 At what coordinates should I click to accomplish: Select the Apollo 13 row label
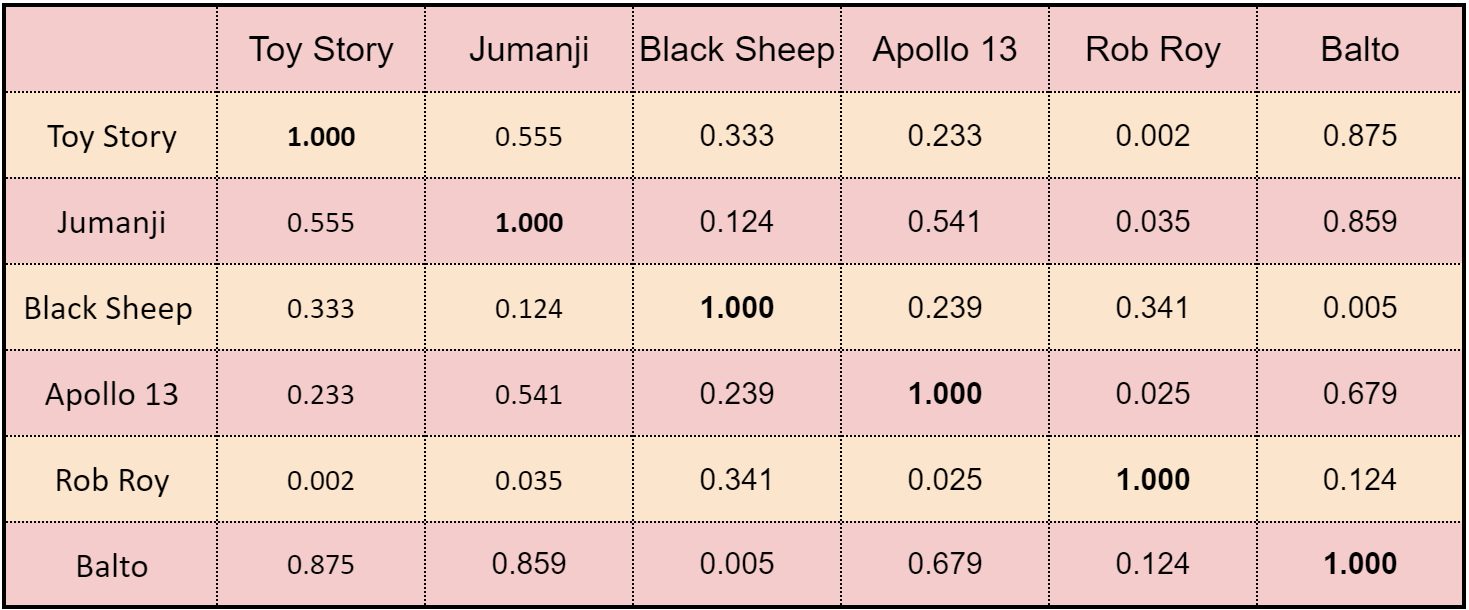pyautogui.click(x=112, y=394)
